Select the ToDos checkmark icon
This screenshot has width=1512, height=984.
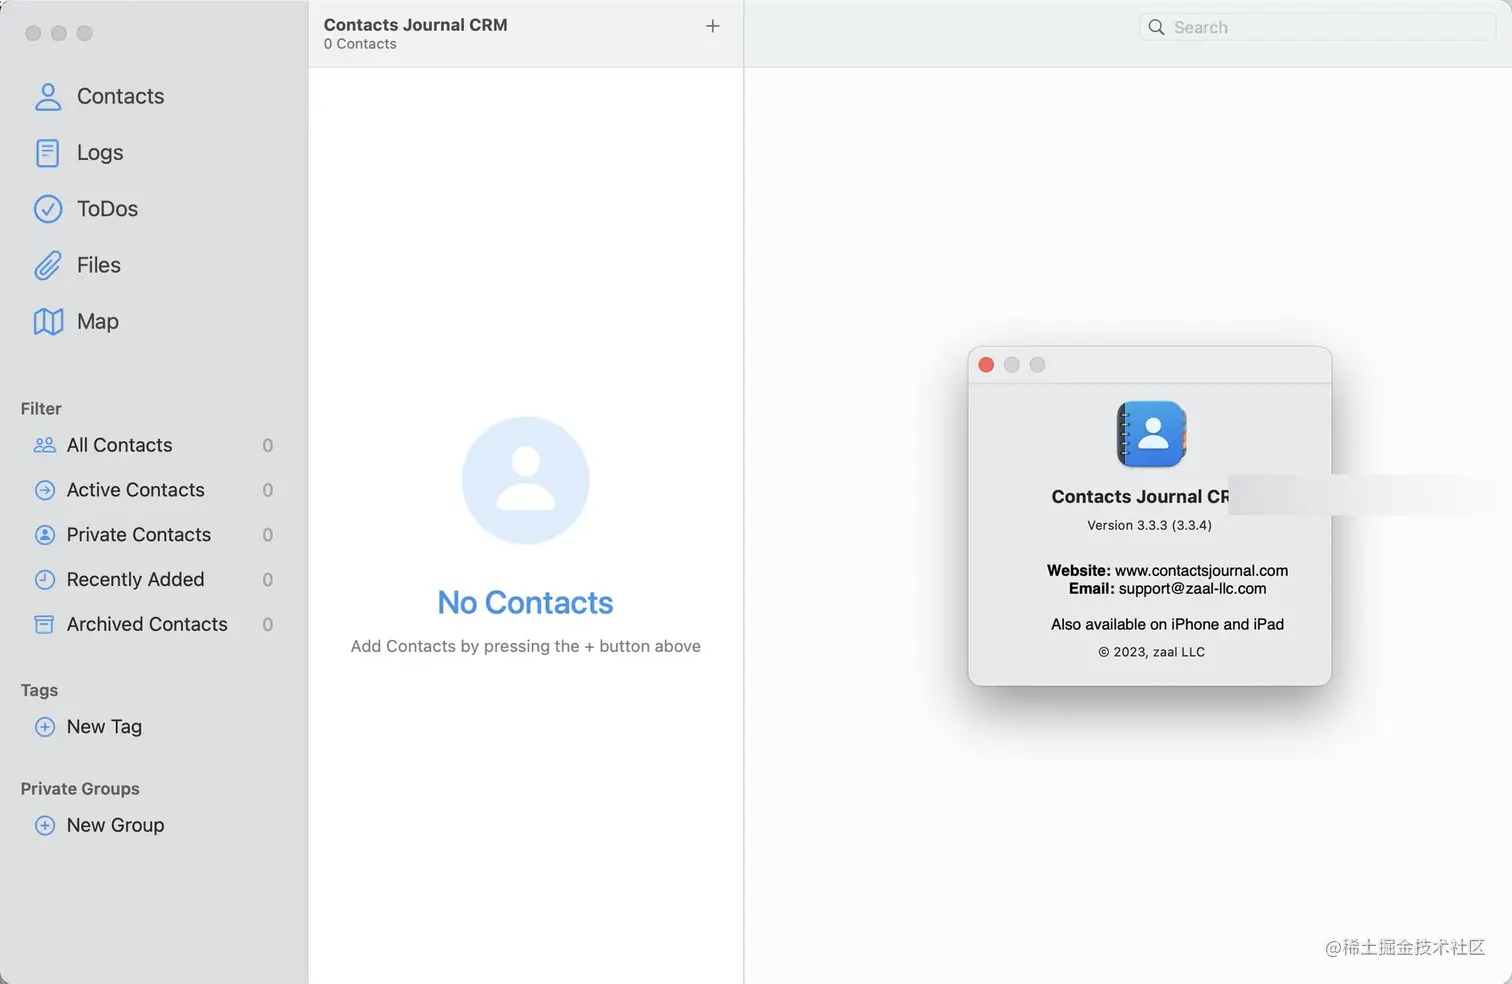pyautogui.click(x=48, y=209)
